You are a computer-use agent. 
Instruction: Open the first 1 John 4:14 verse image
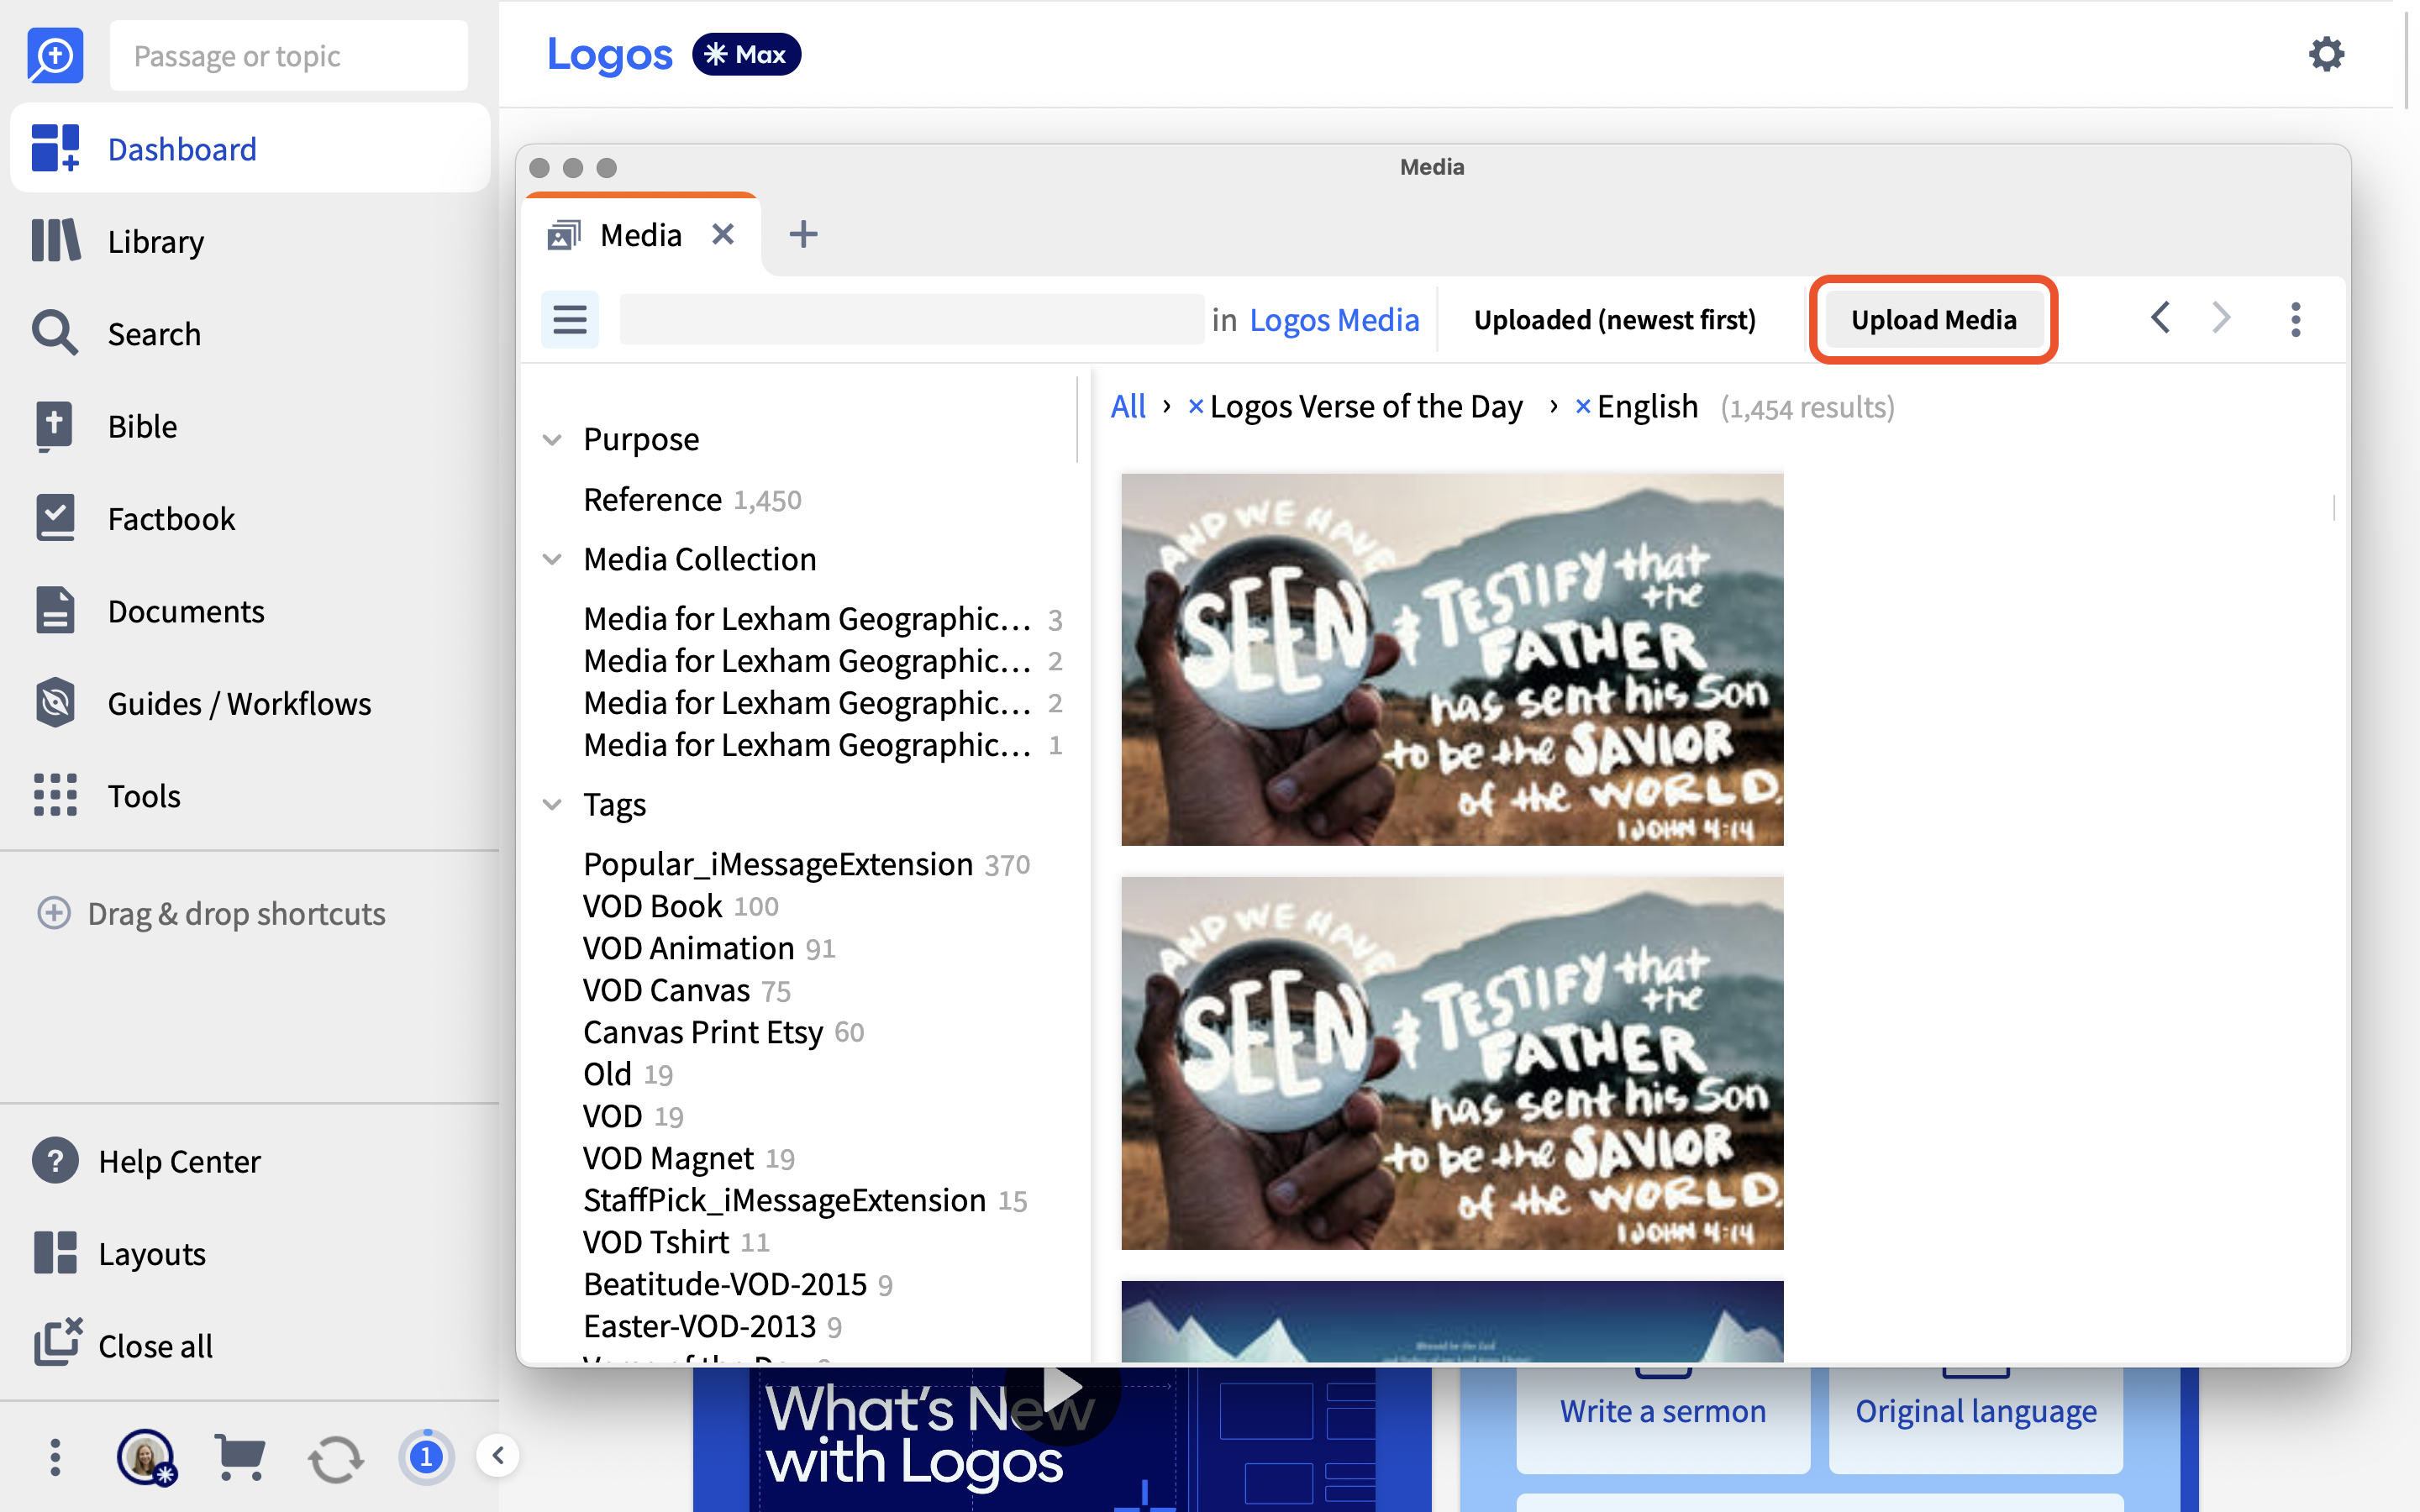pos(1452,660)
